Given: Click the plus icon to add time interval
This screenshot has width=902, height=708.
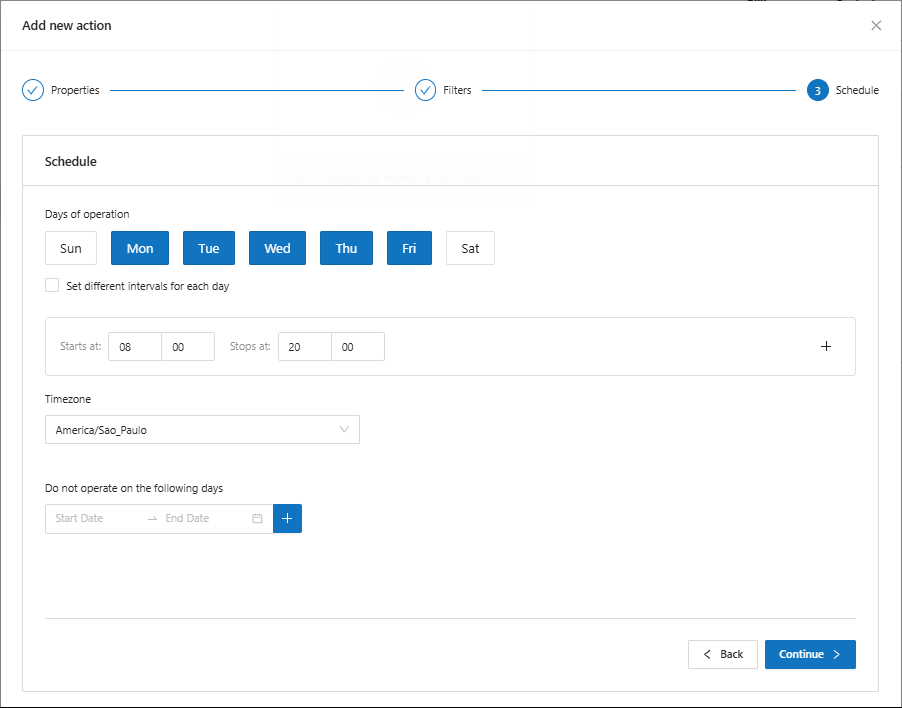Looking at the screenshot, I should coord(826,346).
